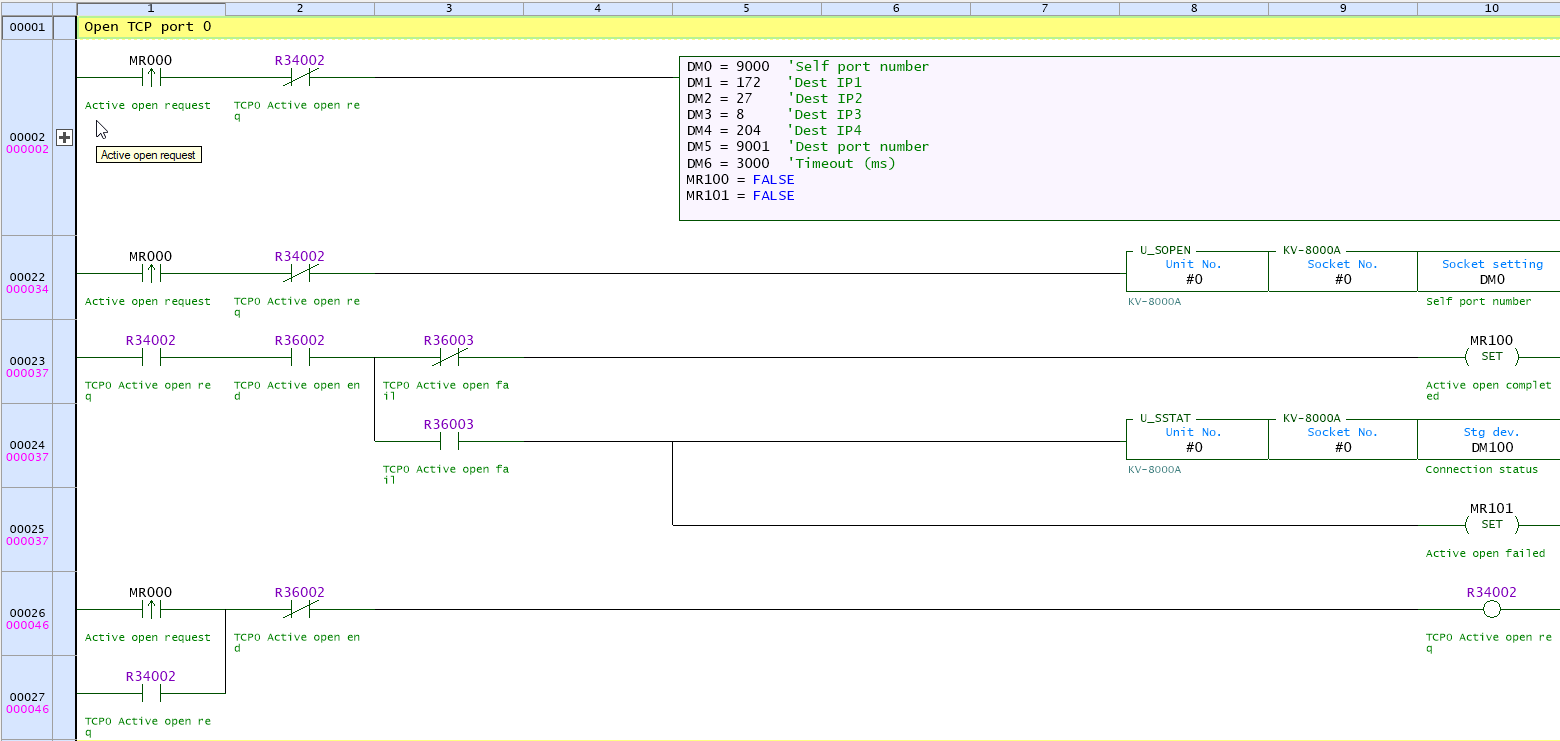
Task: Click the step number 000046 label
Action: (x=26, y=624)
